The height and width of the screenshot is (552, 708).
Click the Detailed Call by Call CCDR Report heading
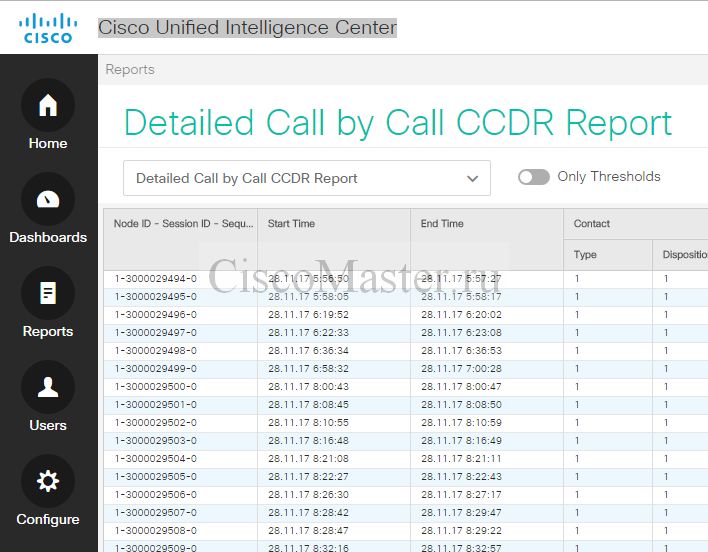point(398,123)
